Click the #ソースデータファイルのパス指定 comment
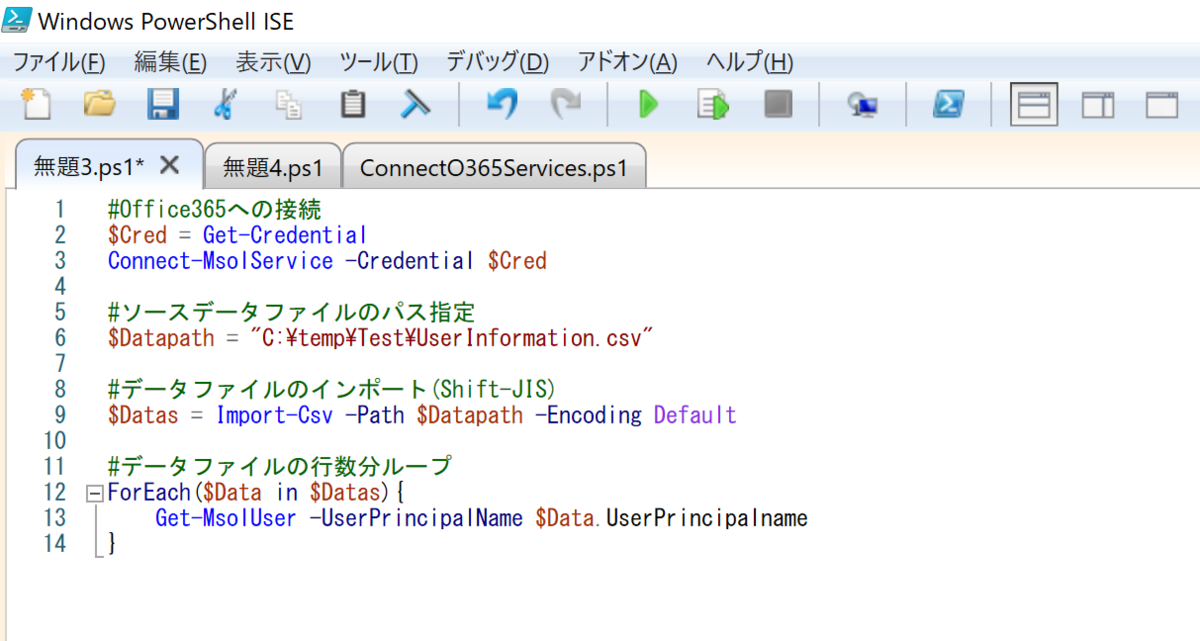The width and height of the screenshot is (1200, 641). click(290, 312)
